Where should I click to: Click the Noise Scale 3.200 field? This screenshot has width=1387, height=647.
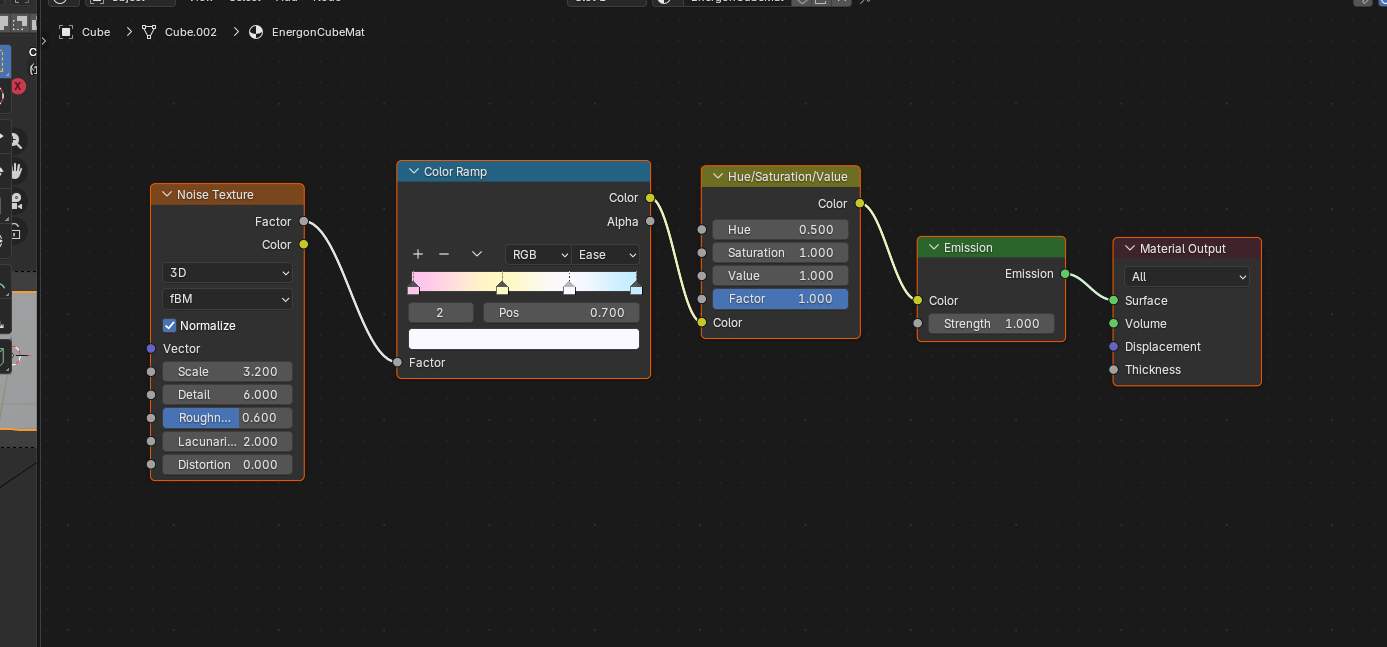click(228, 372)
